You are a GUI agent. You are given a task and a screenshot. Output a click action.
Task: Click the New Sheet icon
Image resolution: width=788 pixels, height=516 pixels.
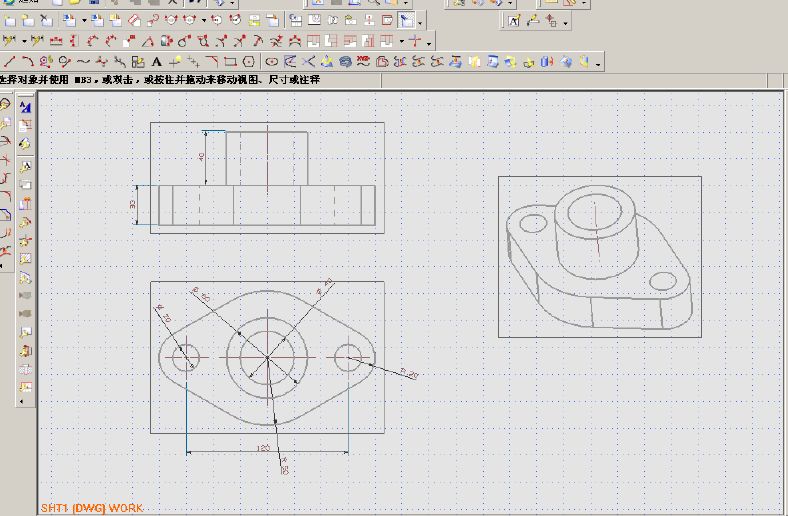[10, 21]
